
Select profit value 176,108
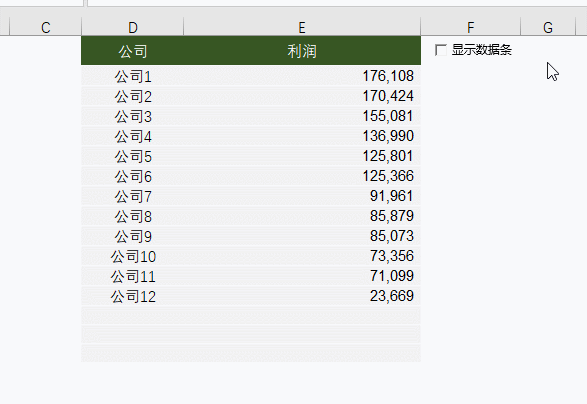coord(302,76)
